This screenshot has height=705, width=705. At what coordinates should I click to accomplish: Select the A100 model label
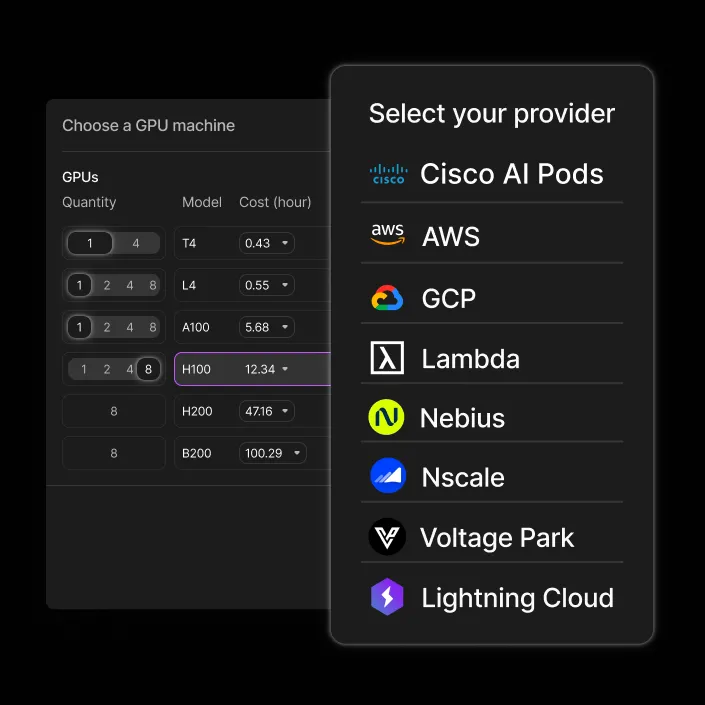(196, 327)
